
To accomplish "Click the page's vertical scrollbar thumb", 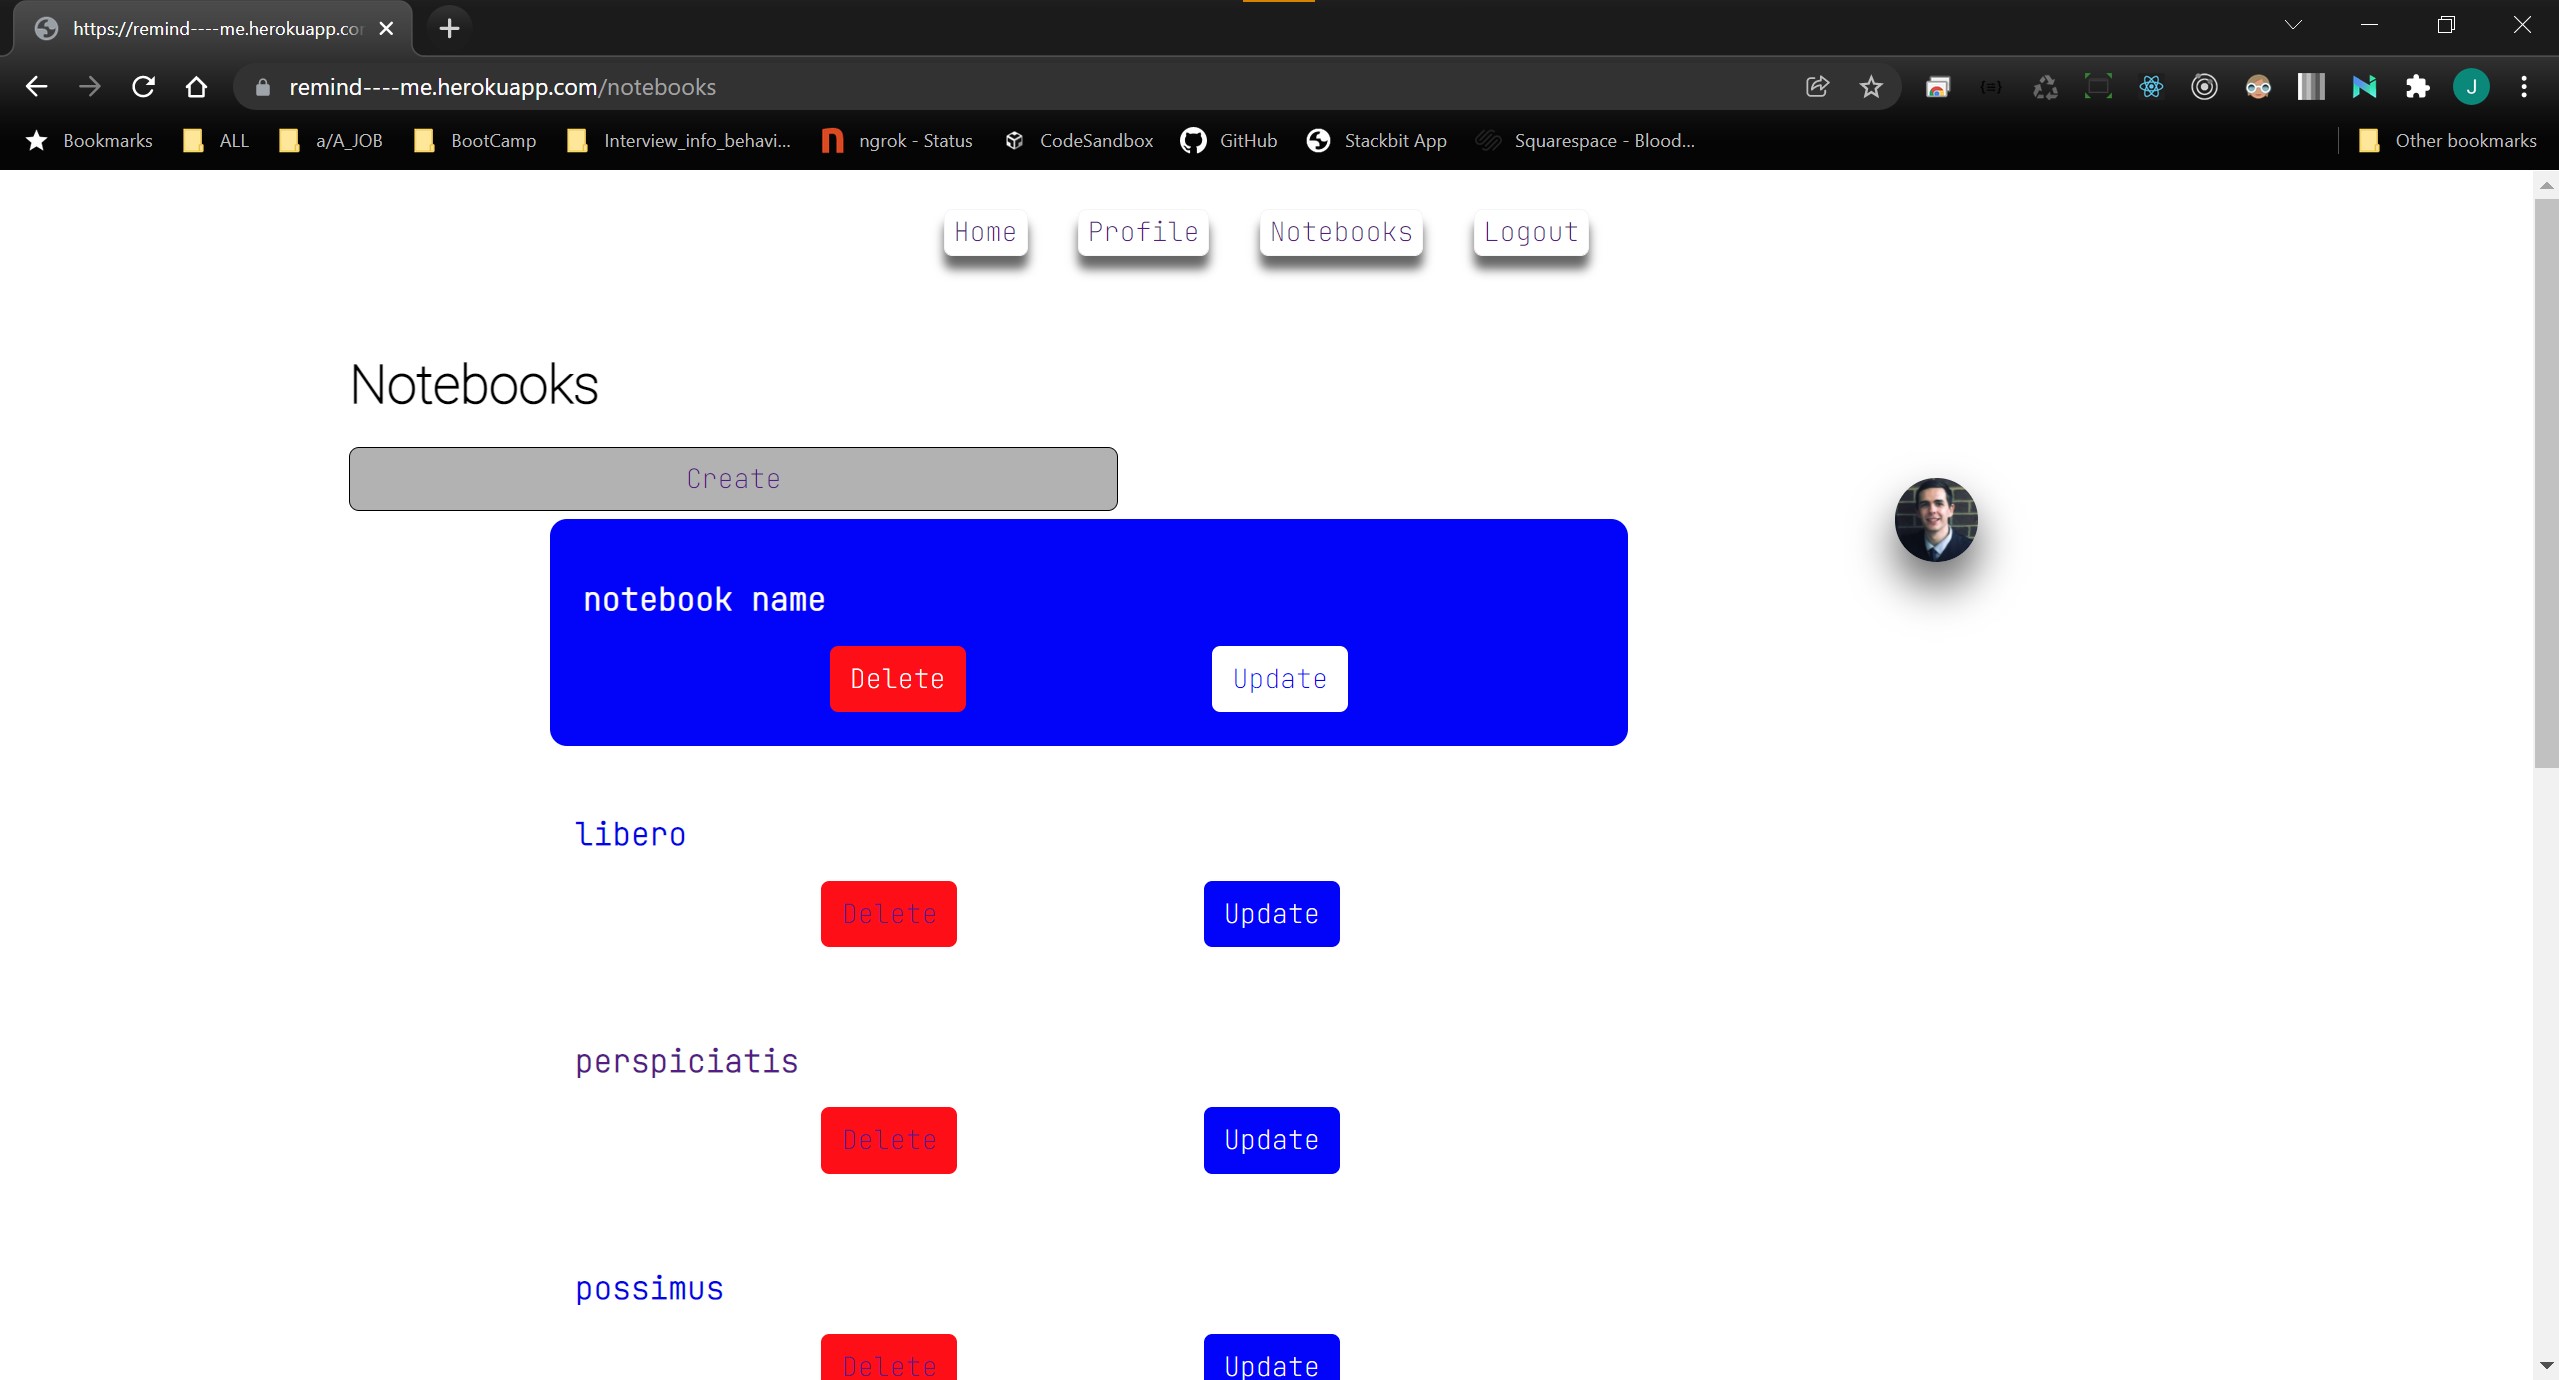I will pyautogui.click(x=2546, y=483).
